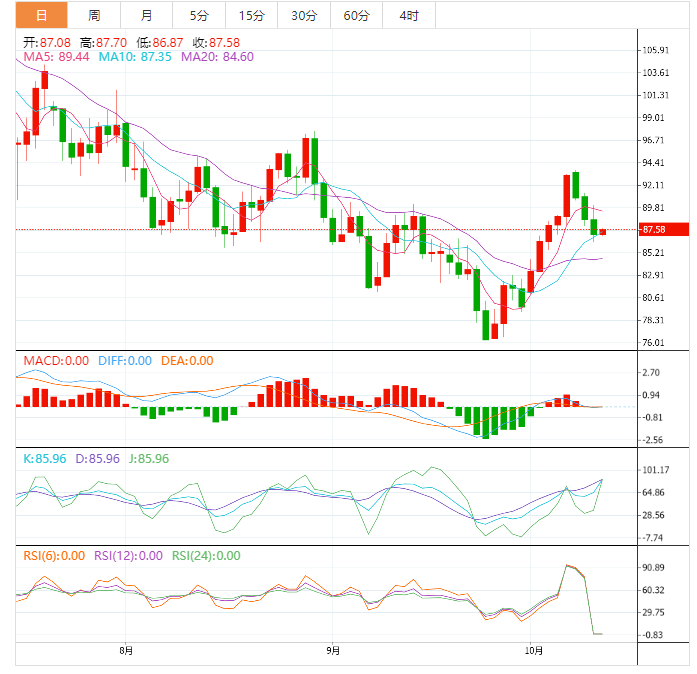Switch to the 周 weekly tab
The height and width of the screenshot is (674, 697).
pyautogui.click(x=94, y=16)
